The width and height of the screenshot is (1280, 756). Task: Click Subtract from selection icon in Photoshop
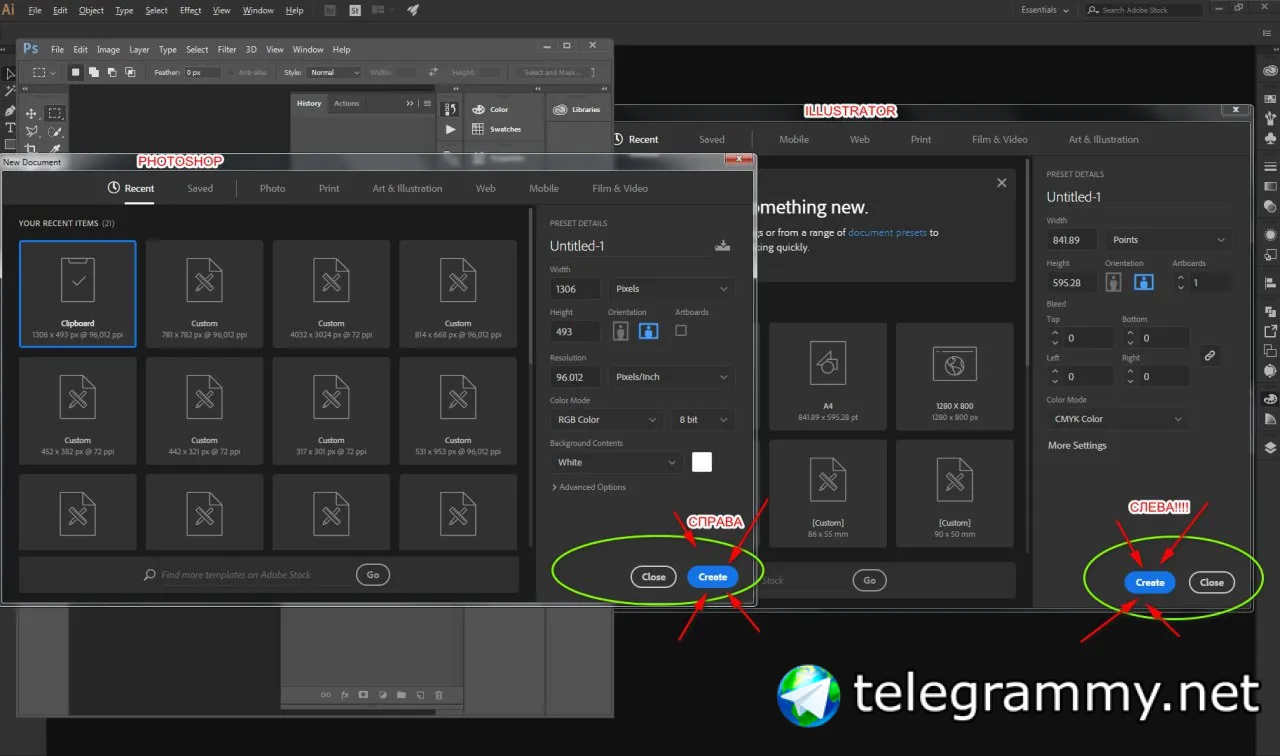coord(111,72)
